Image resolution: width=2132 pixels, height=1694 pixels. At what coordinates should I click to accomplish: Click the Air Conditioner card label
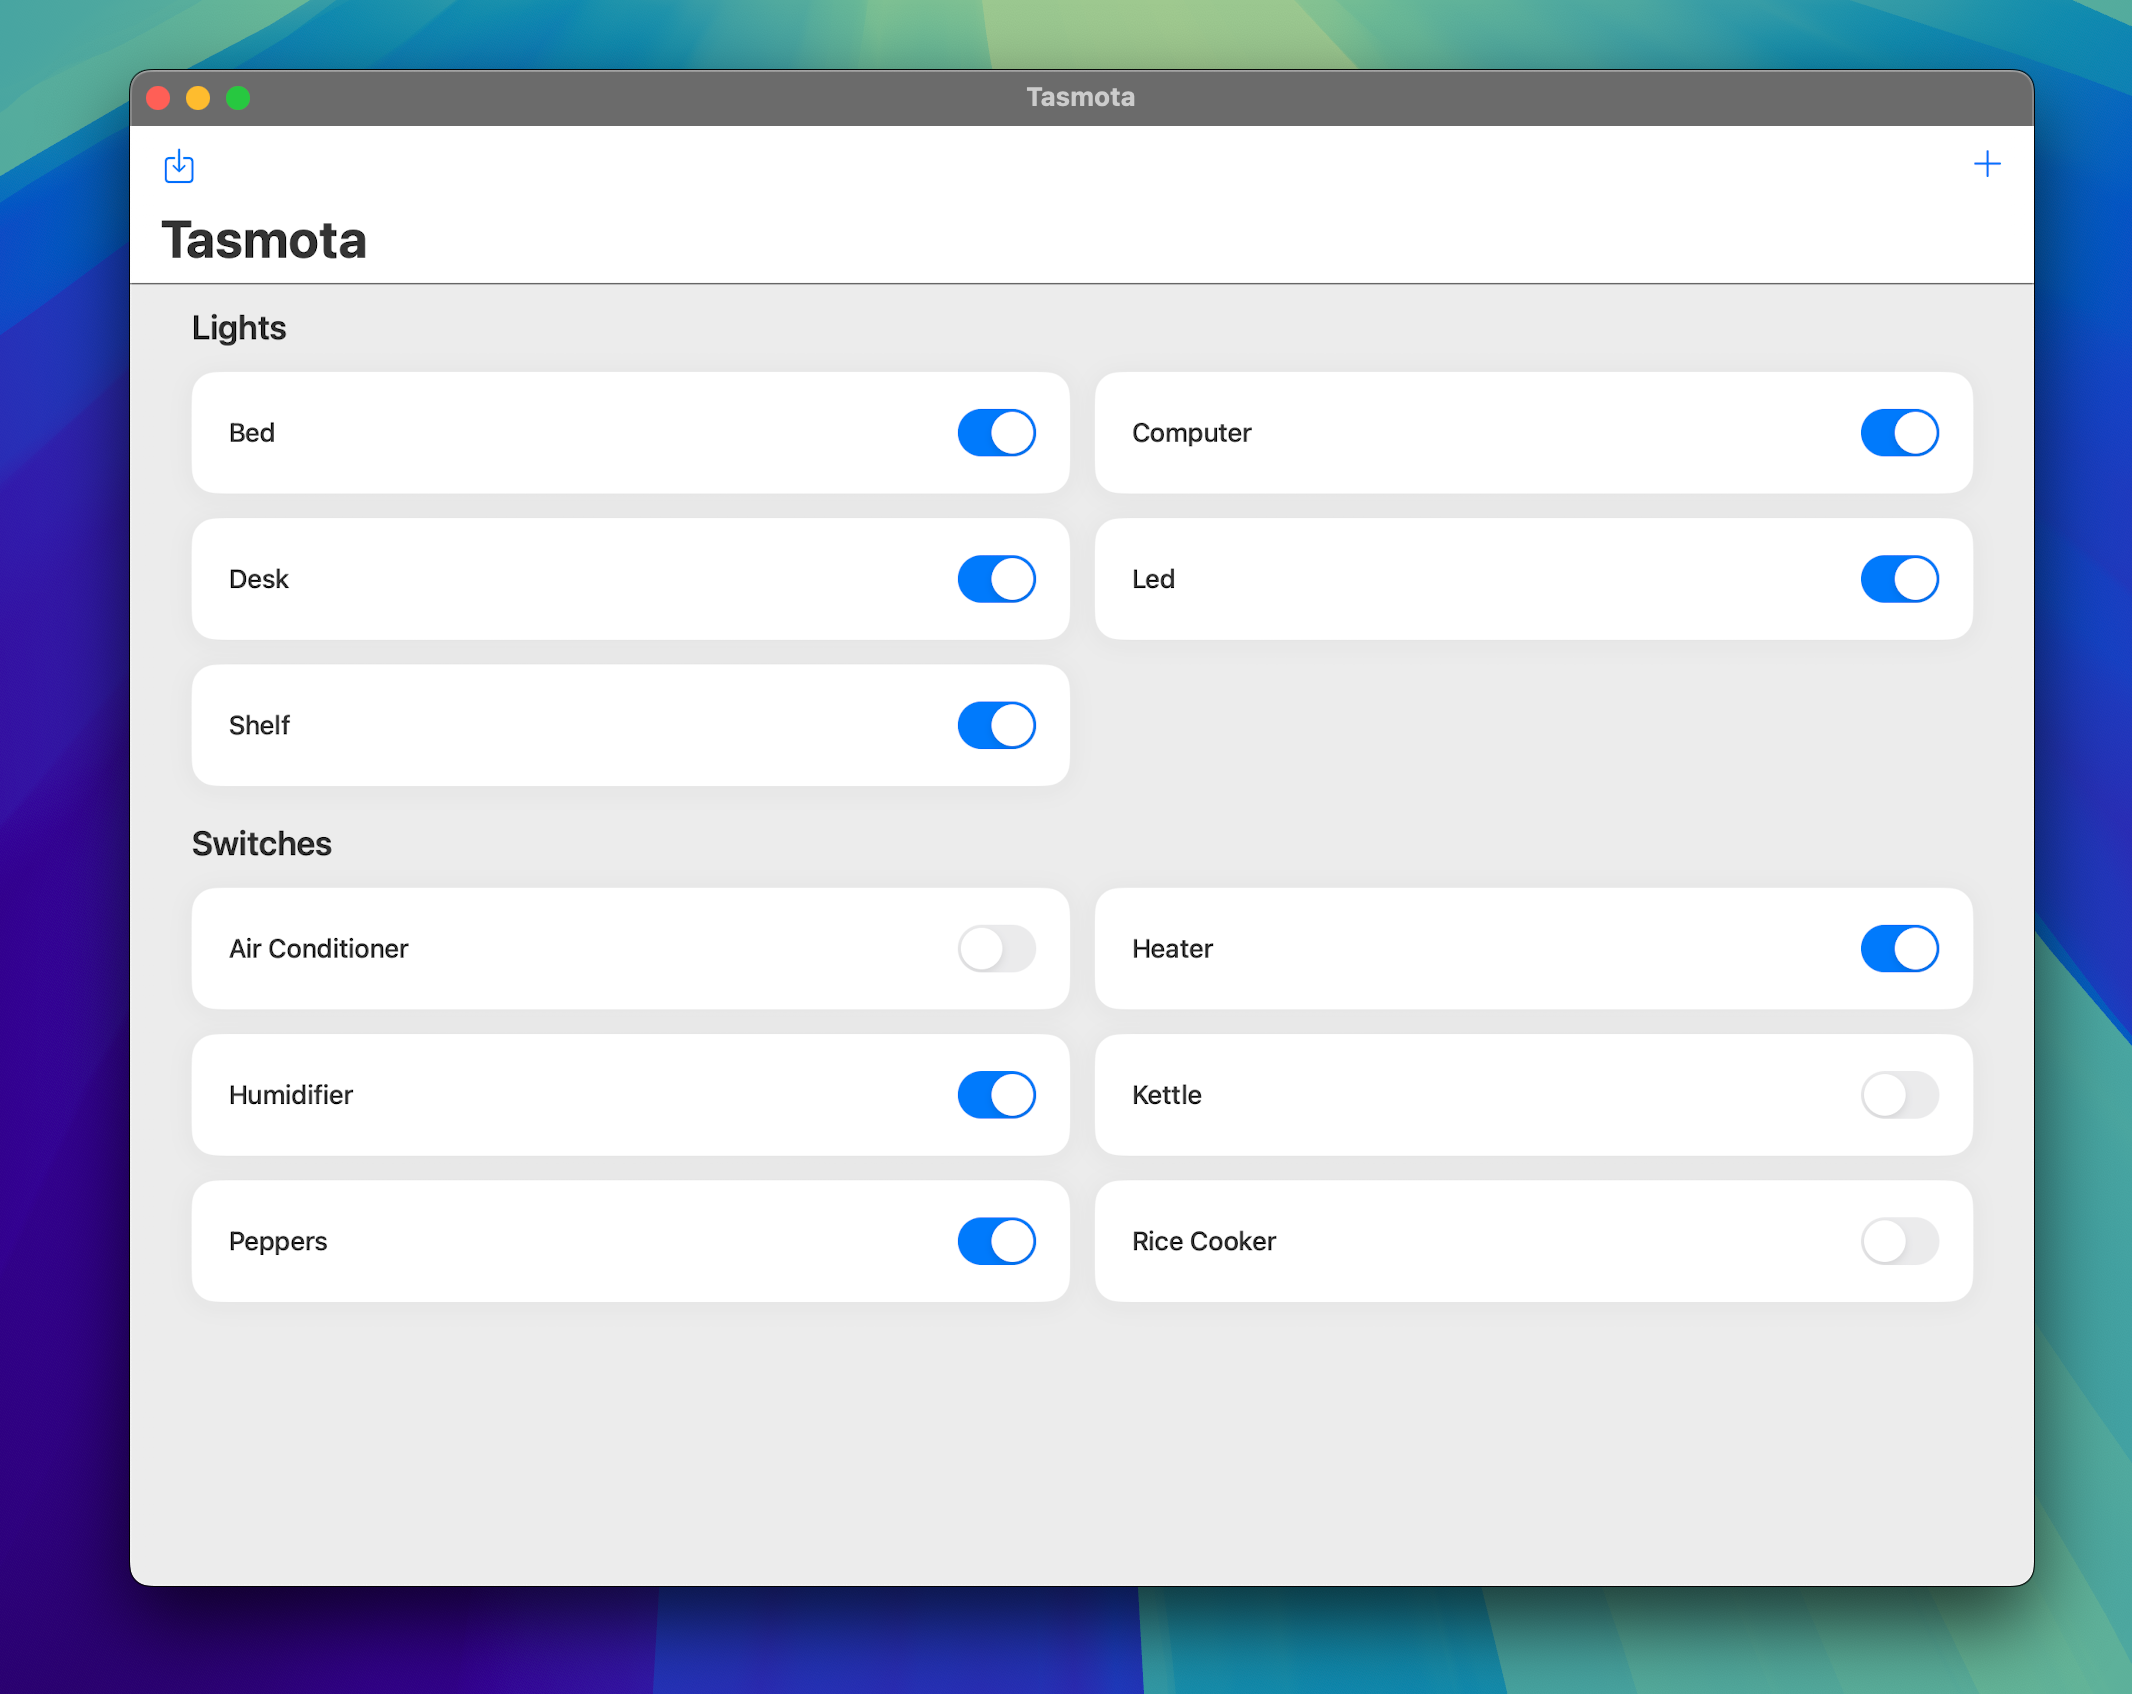318,948
